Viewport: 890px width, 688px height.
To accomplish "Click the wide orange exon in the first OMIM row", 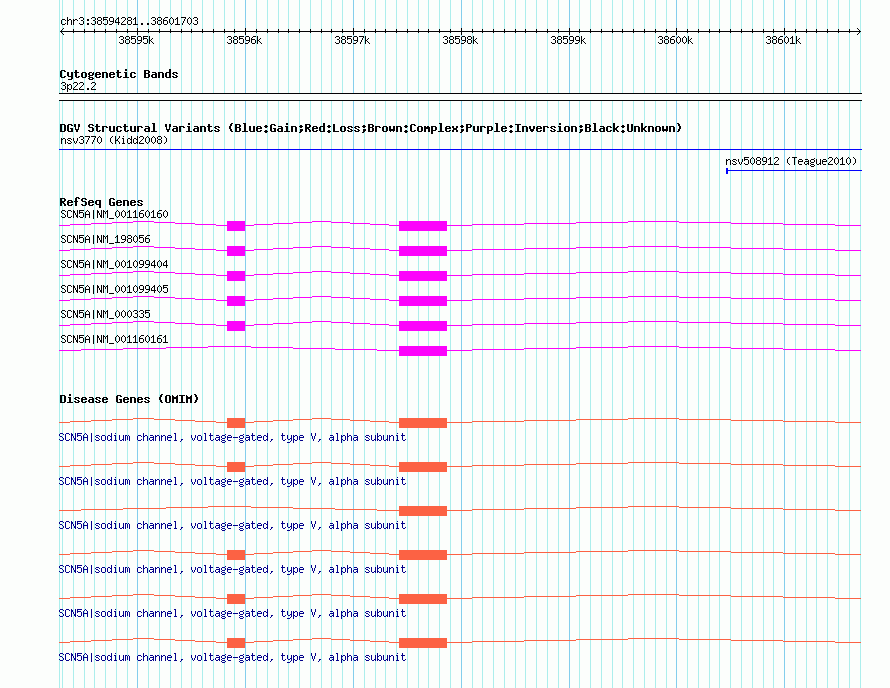I will 423,423.
